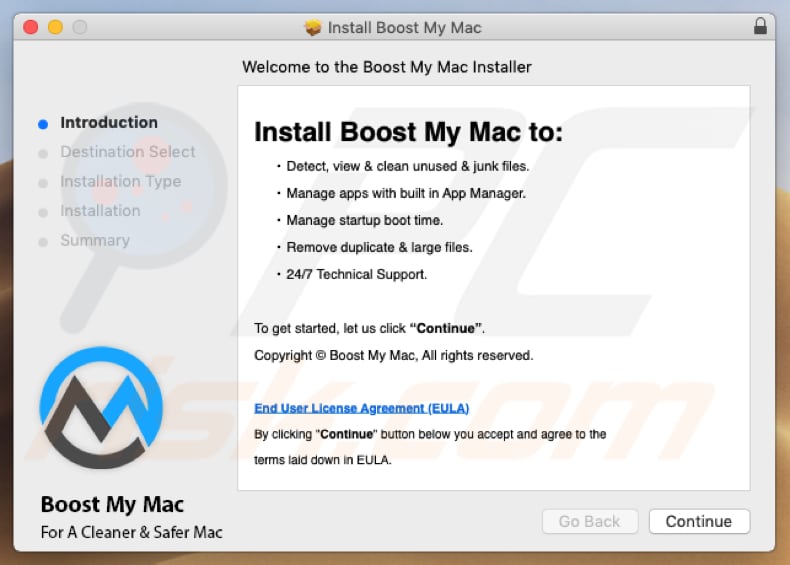Select the Summary step
This screenshot has height=565, width=790.
[95, 240]
